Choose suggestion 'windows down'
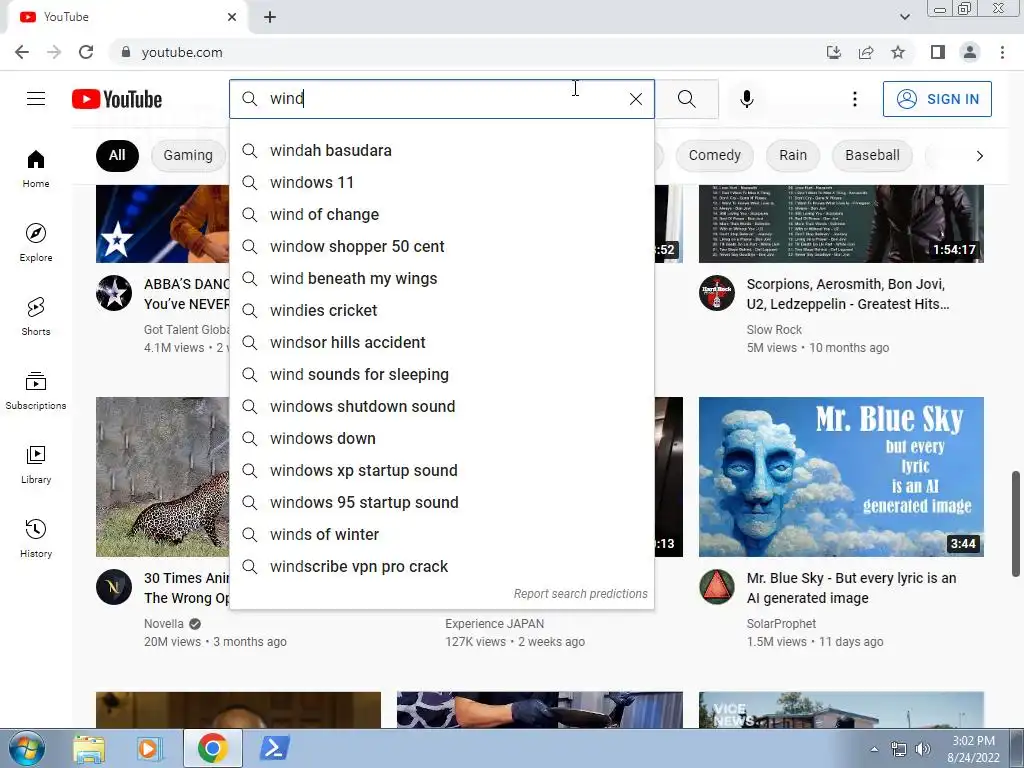Viewport: 1024px width, 768px height. click(x=441, y=438)
